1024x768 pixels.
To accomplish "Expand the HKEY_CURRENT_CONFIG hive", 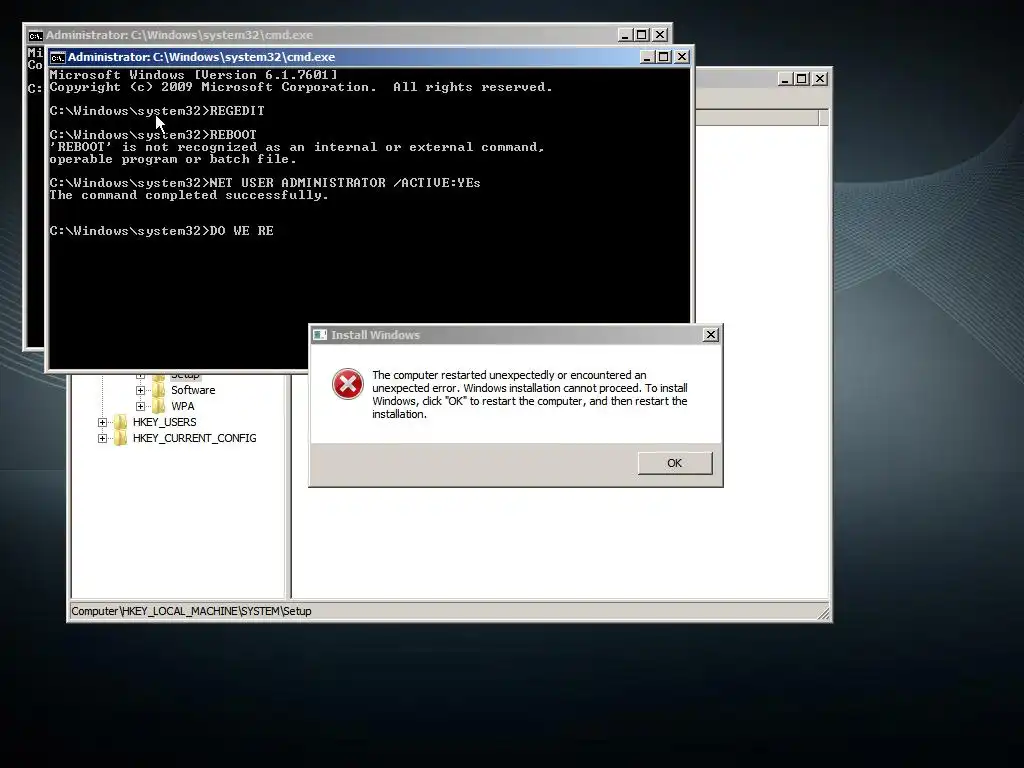I will (103, 438).
